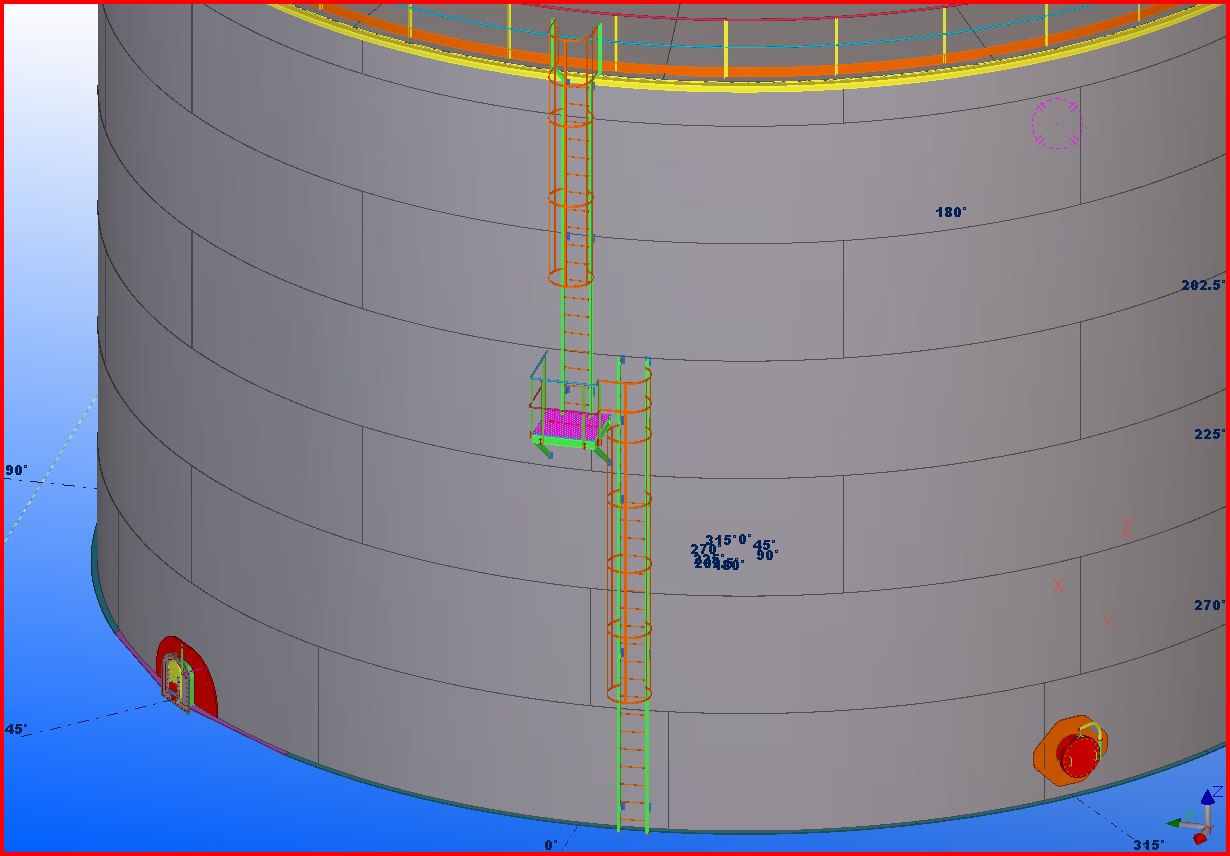
Task: Click the "90°" label on the left dashed gridline
Action: (16, 470)
